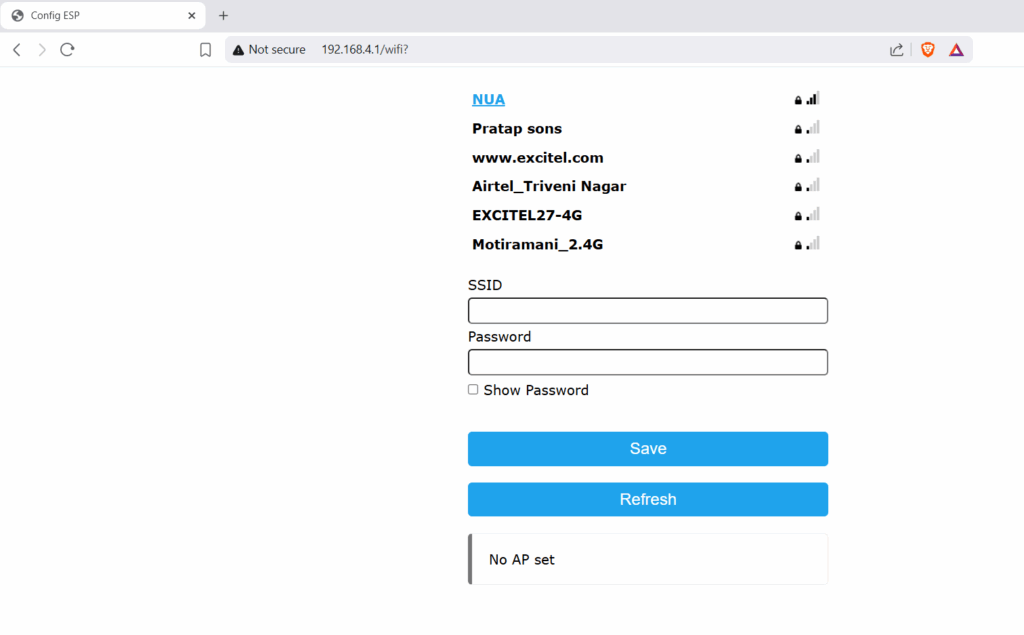The width and height of the screenshot is (1024, 635).
Task: Click the lock icon beside NUA
Action: tap(797, 100)
